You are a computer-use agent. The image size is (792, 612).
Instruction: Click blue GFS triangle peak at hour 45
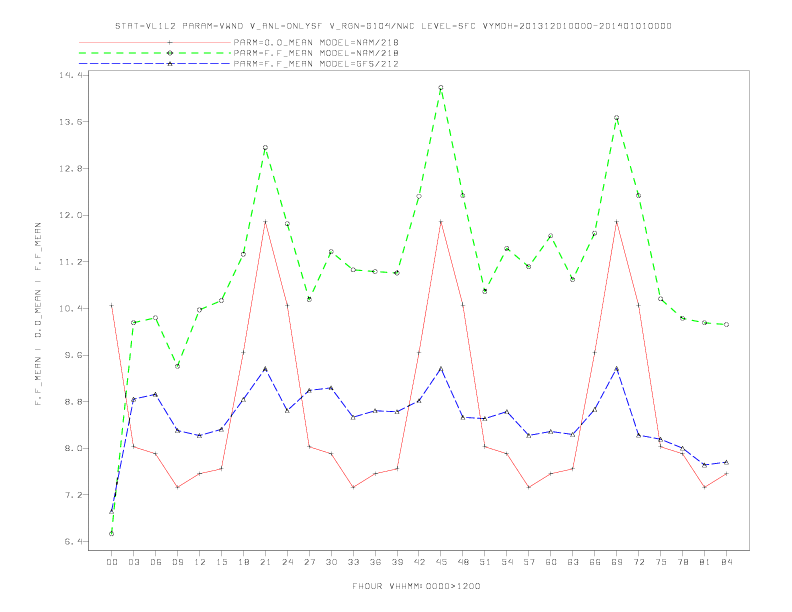[x=441, y=369]
